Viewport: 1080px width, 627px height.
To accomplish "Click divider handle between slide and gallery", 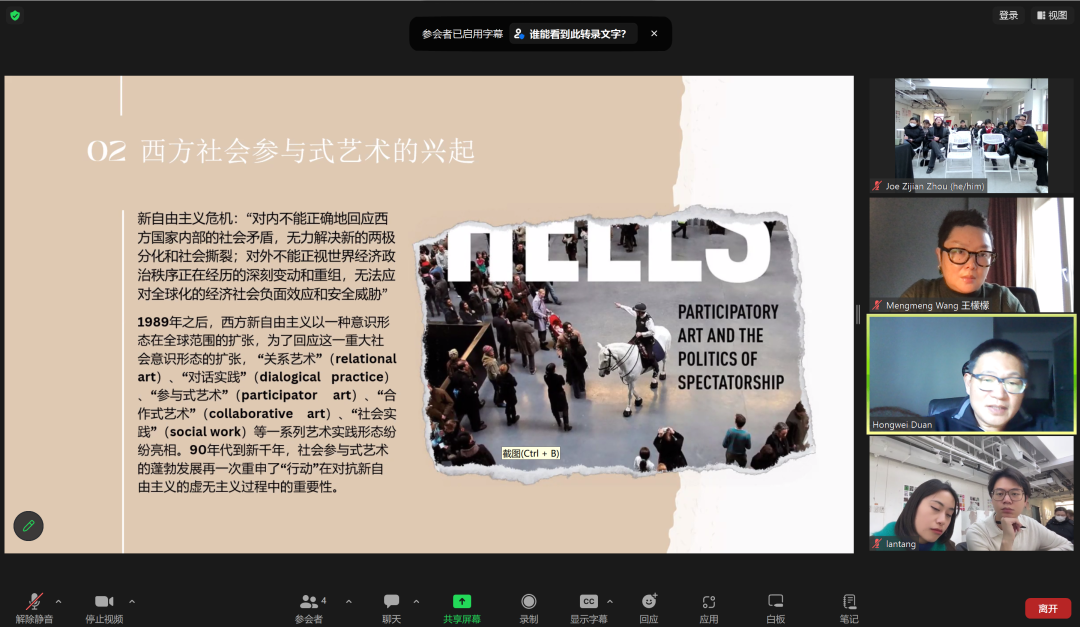I will coord(858,314).
